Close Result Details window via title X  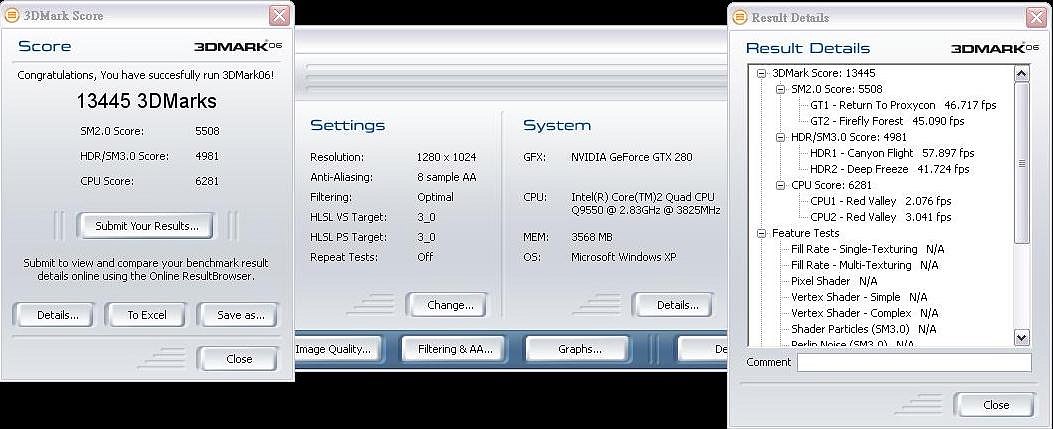pyautogui.click(x=1037, y=17)
